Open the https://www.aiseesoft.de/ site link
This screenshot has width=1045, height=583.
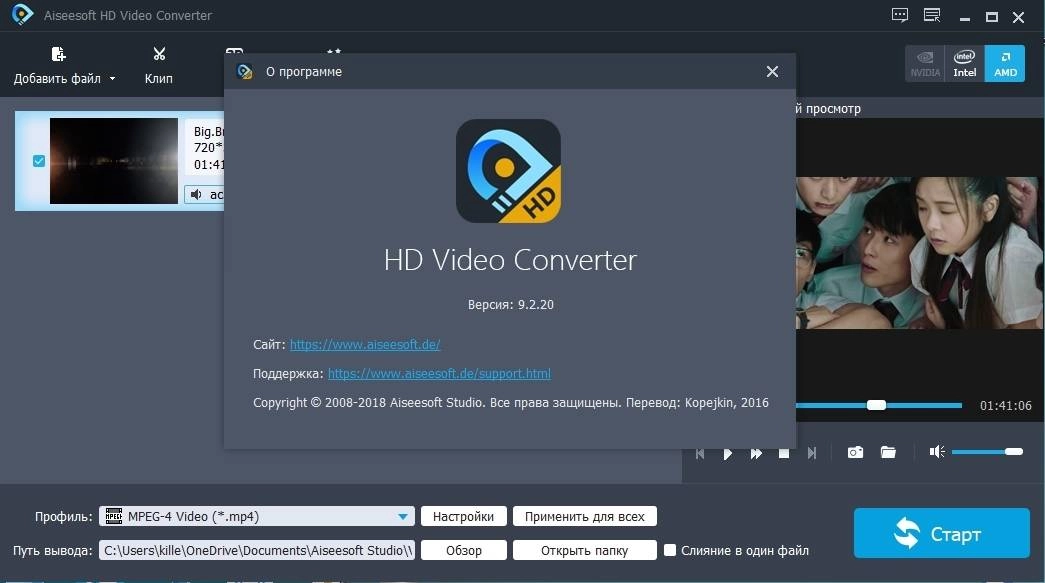click(365, 344)
